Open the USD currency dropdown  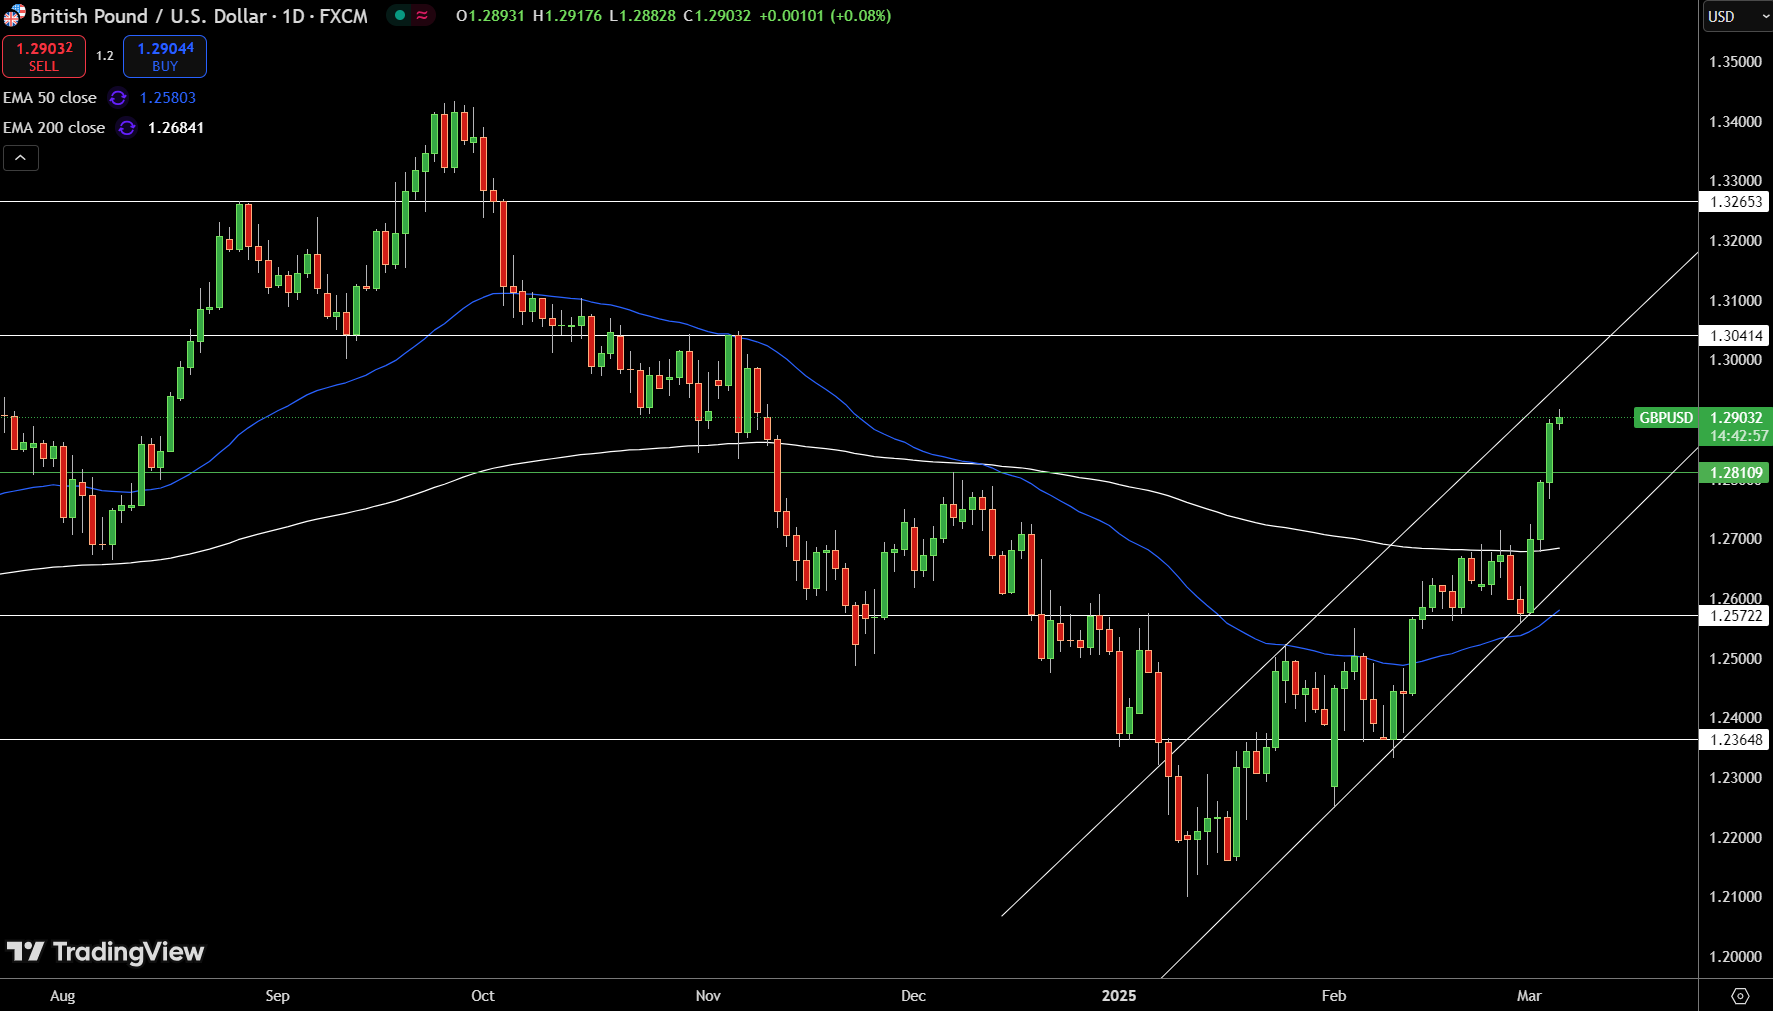point(1737,16)
